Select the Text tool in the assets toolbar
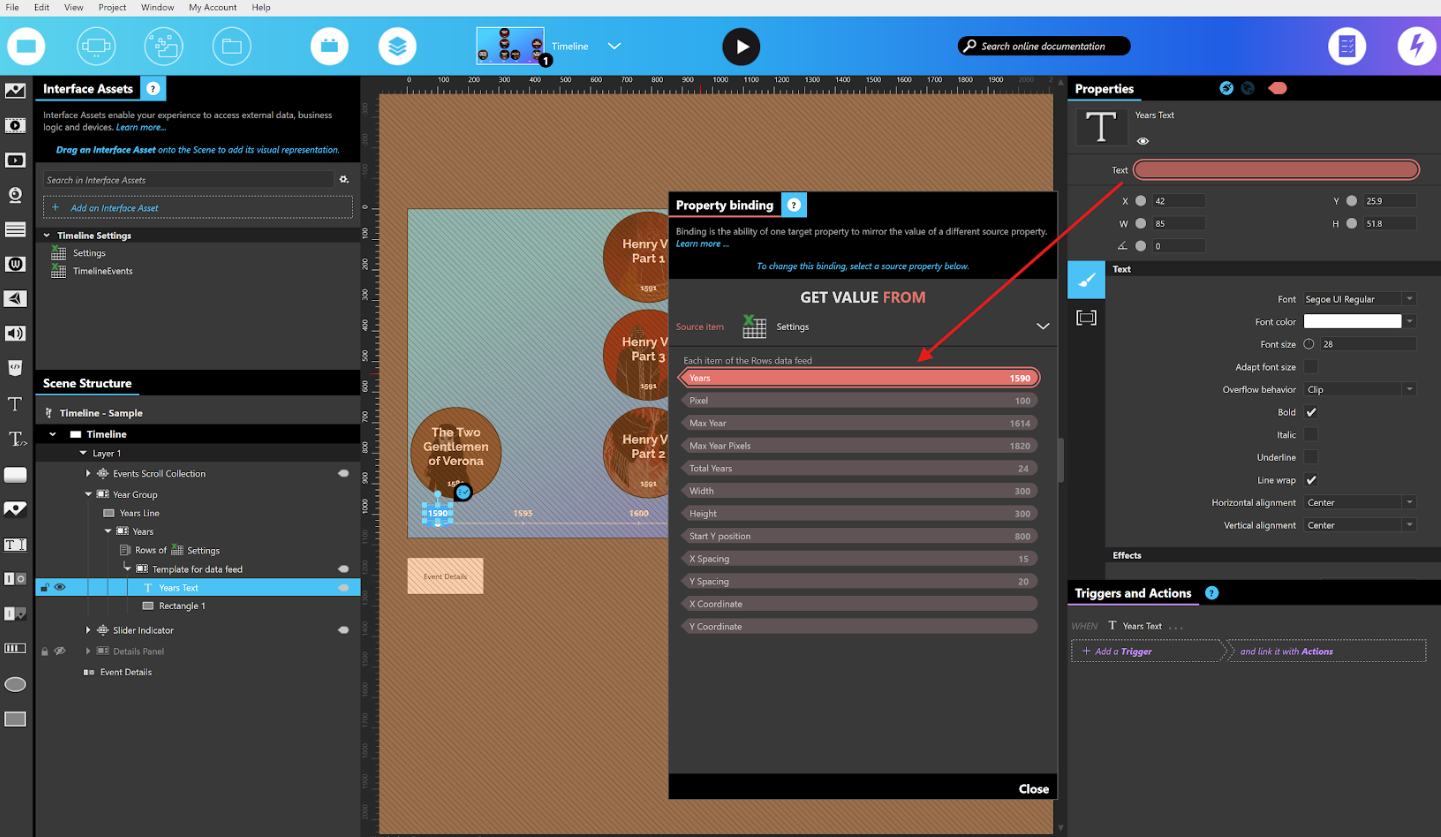The height and width of the screenshot is (837, 1441). (15, 404)
